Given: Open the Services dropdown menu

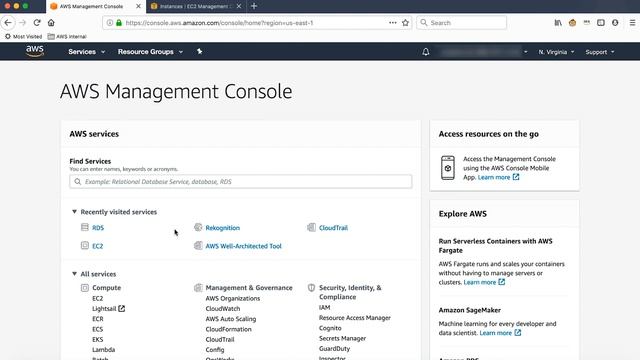Looking at the screenshot, I should coord(87,52).
